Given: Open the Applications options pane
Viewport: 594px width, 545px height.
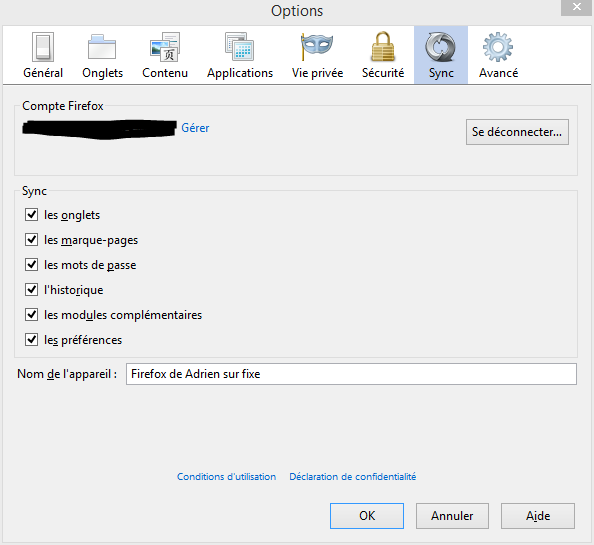Looking at the screenshot, I should (x=240, y=55).
